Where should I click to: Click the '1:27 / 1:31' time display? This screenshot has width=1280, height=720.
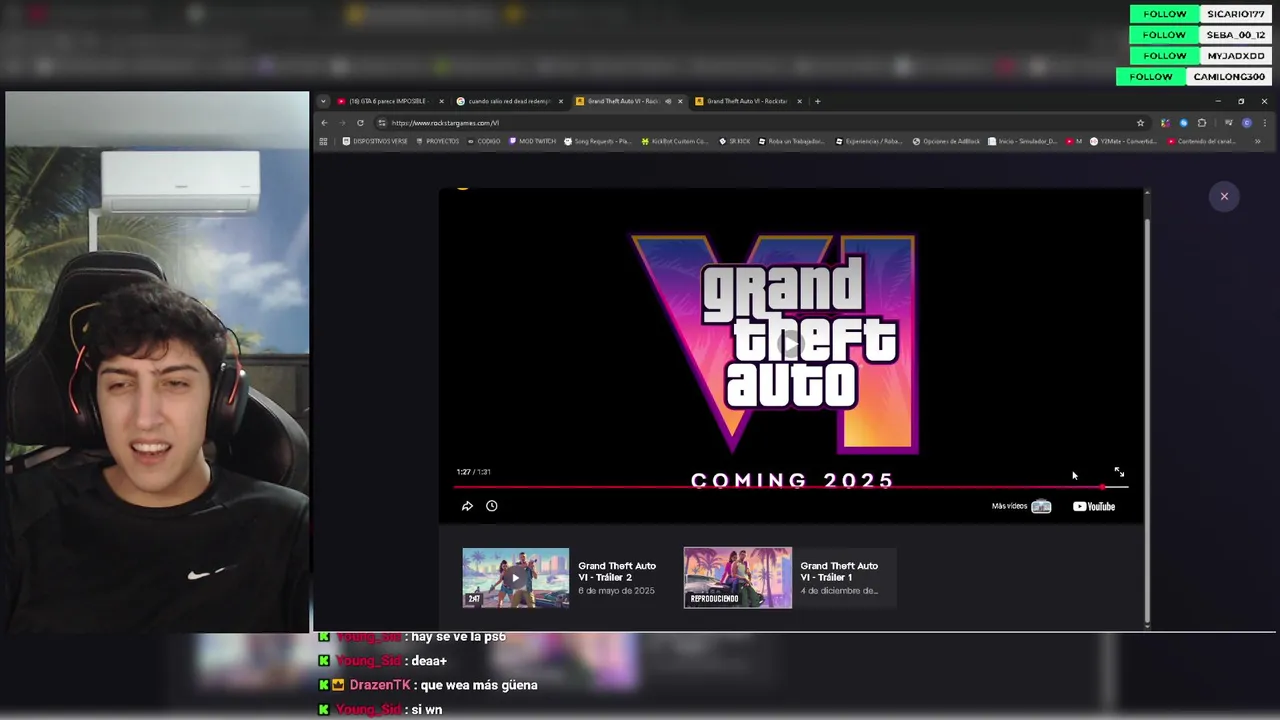pos(473,472)
